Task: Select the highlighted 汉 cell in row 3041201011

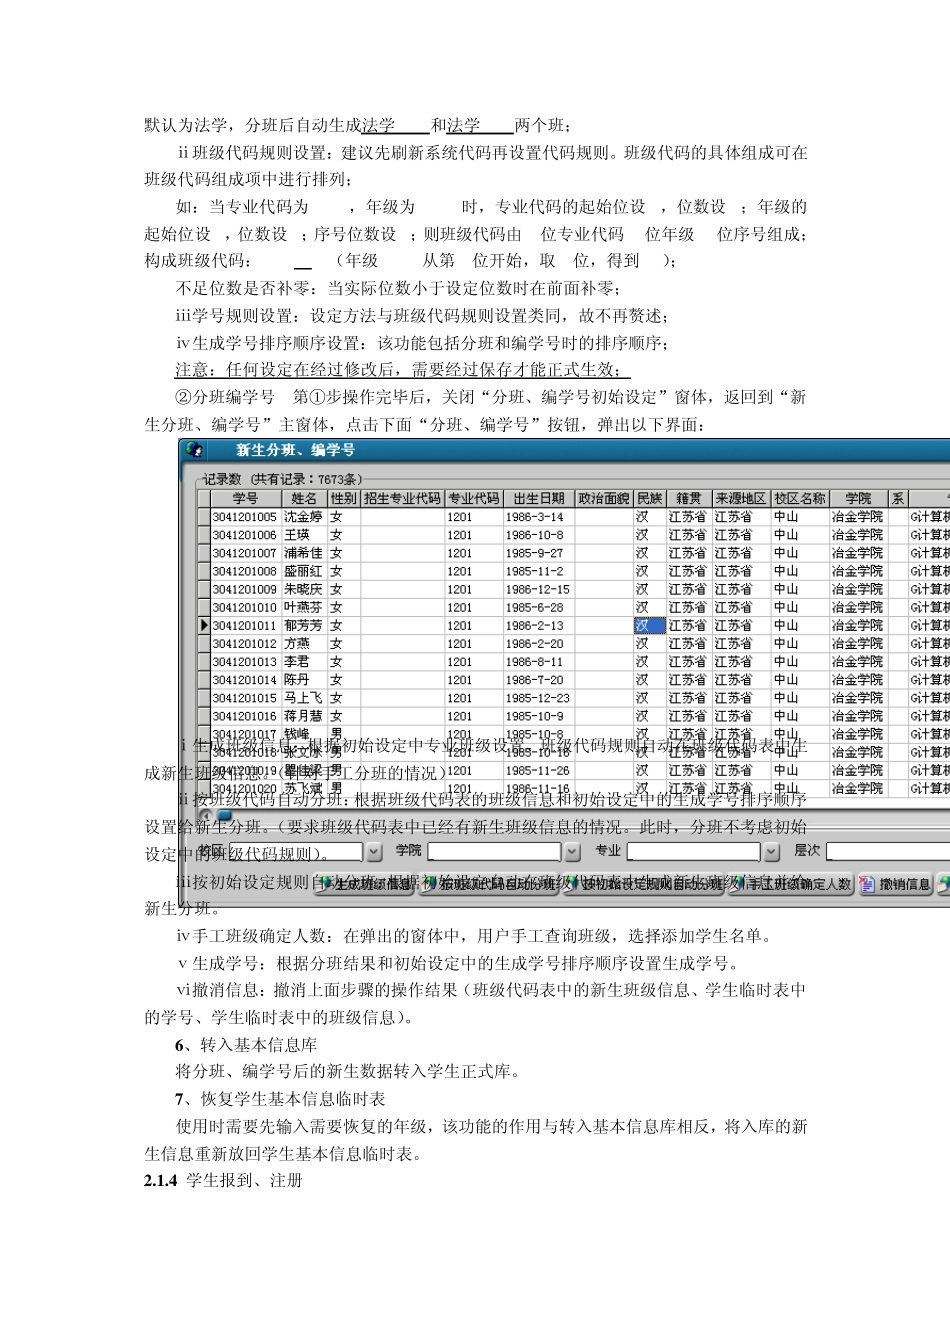Action: (x=649, y=625)
